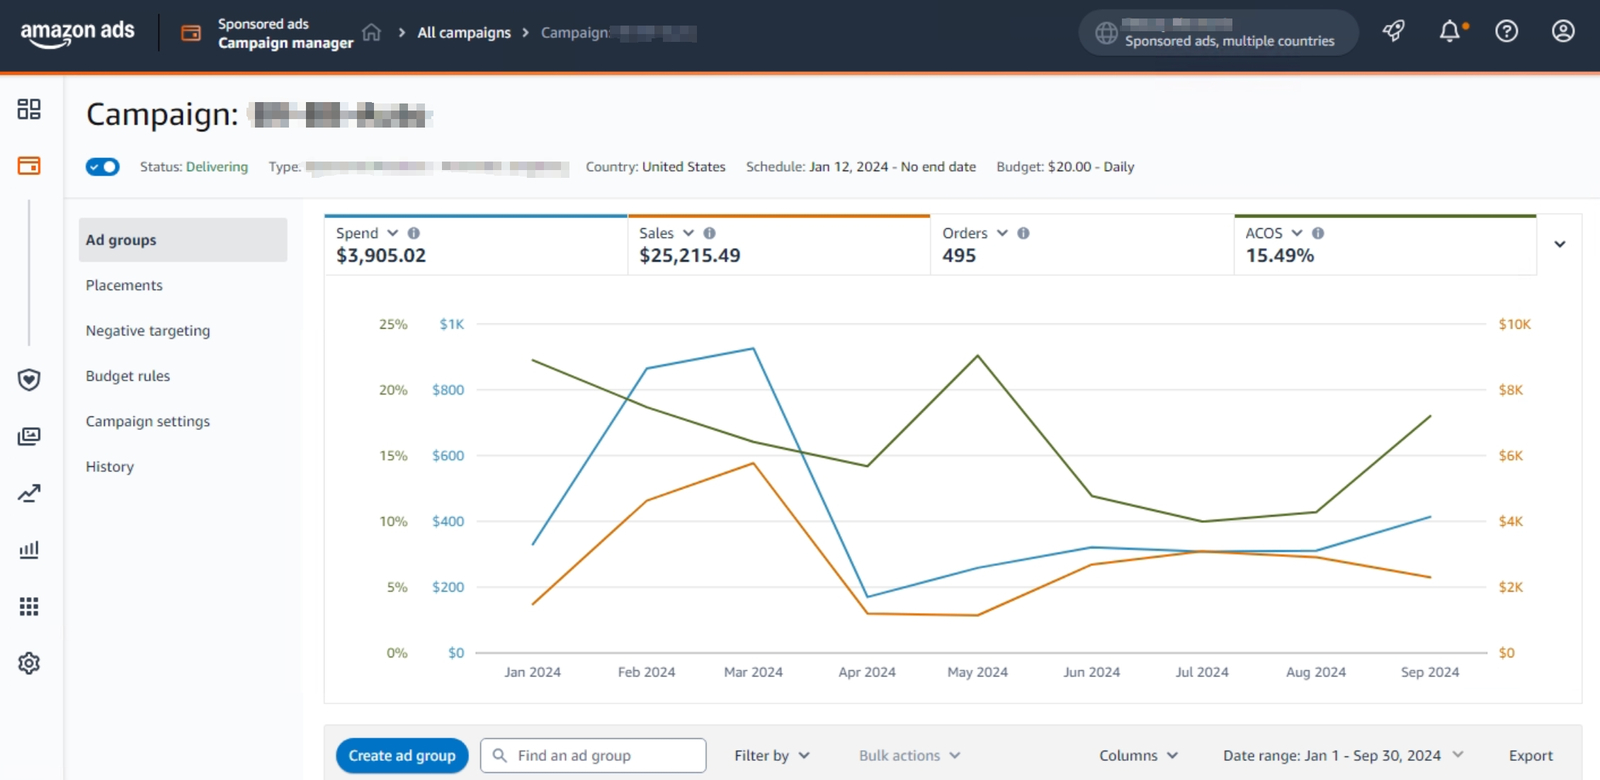Open the Spend metric dropdown
Screen dimensions: 1600x780
coord(392,233)
